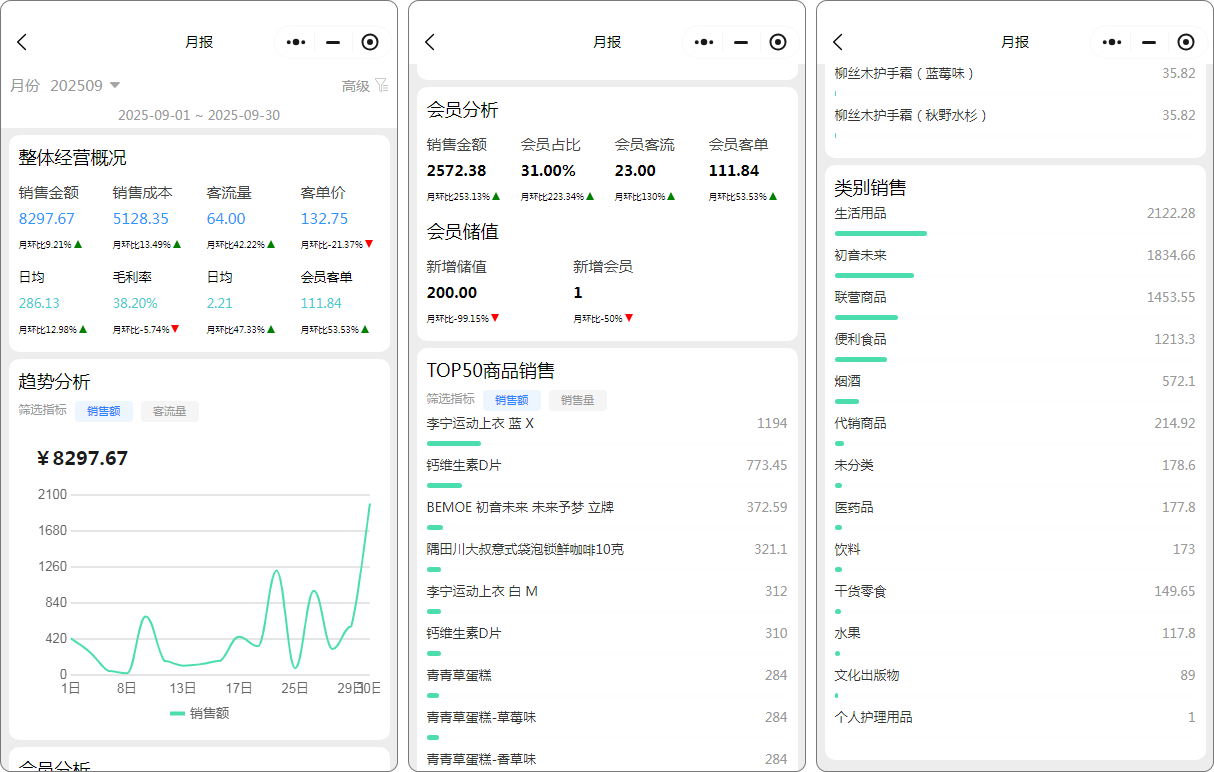This screenshot has width=1214, height=772.
Task: Open the 月份 202509 dropdown arrow
Action: coord(114,86)
